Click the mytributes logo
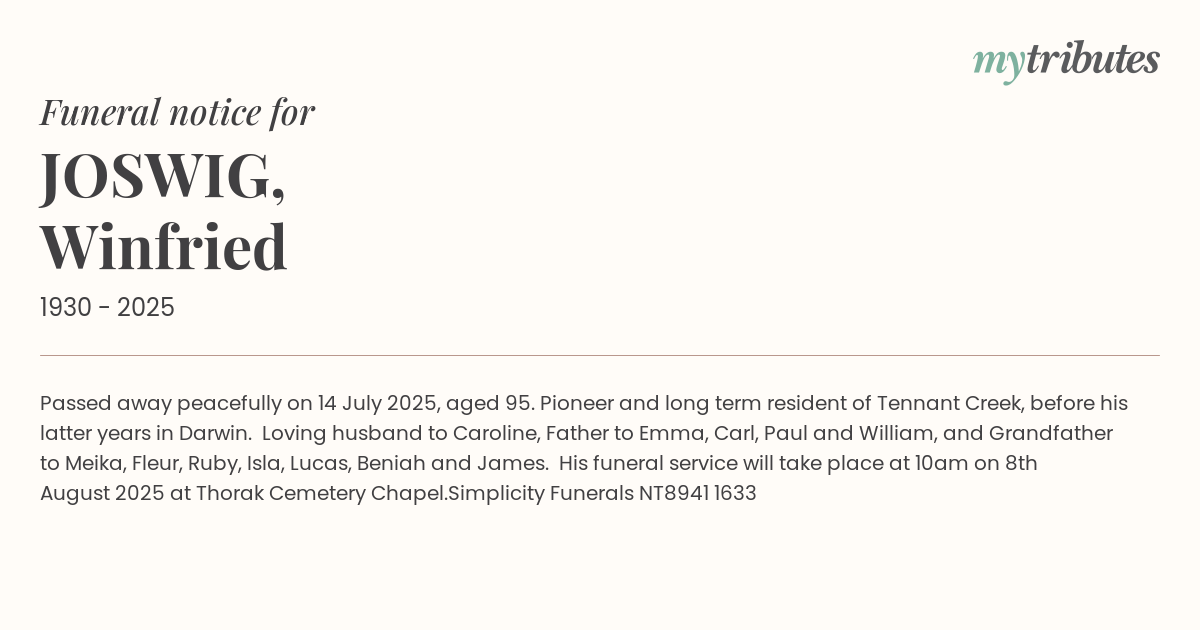Screen dimensions: 1200x630 1065,61
